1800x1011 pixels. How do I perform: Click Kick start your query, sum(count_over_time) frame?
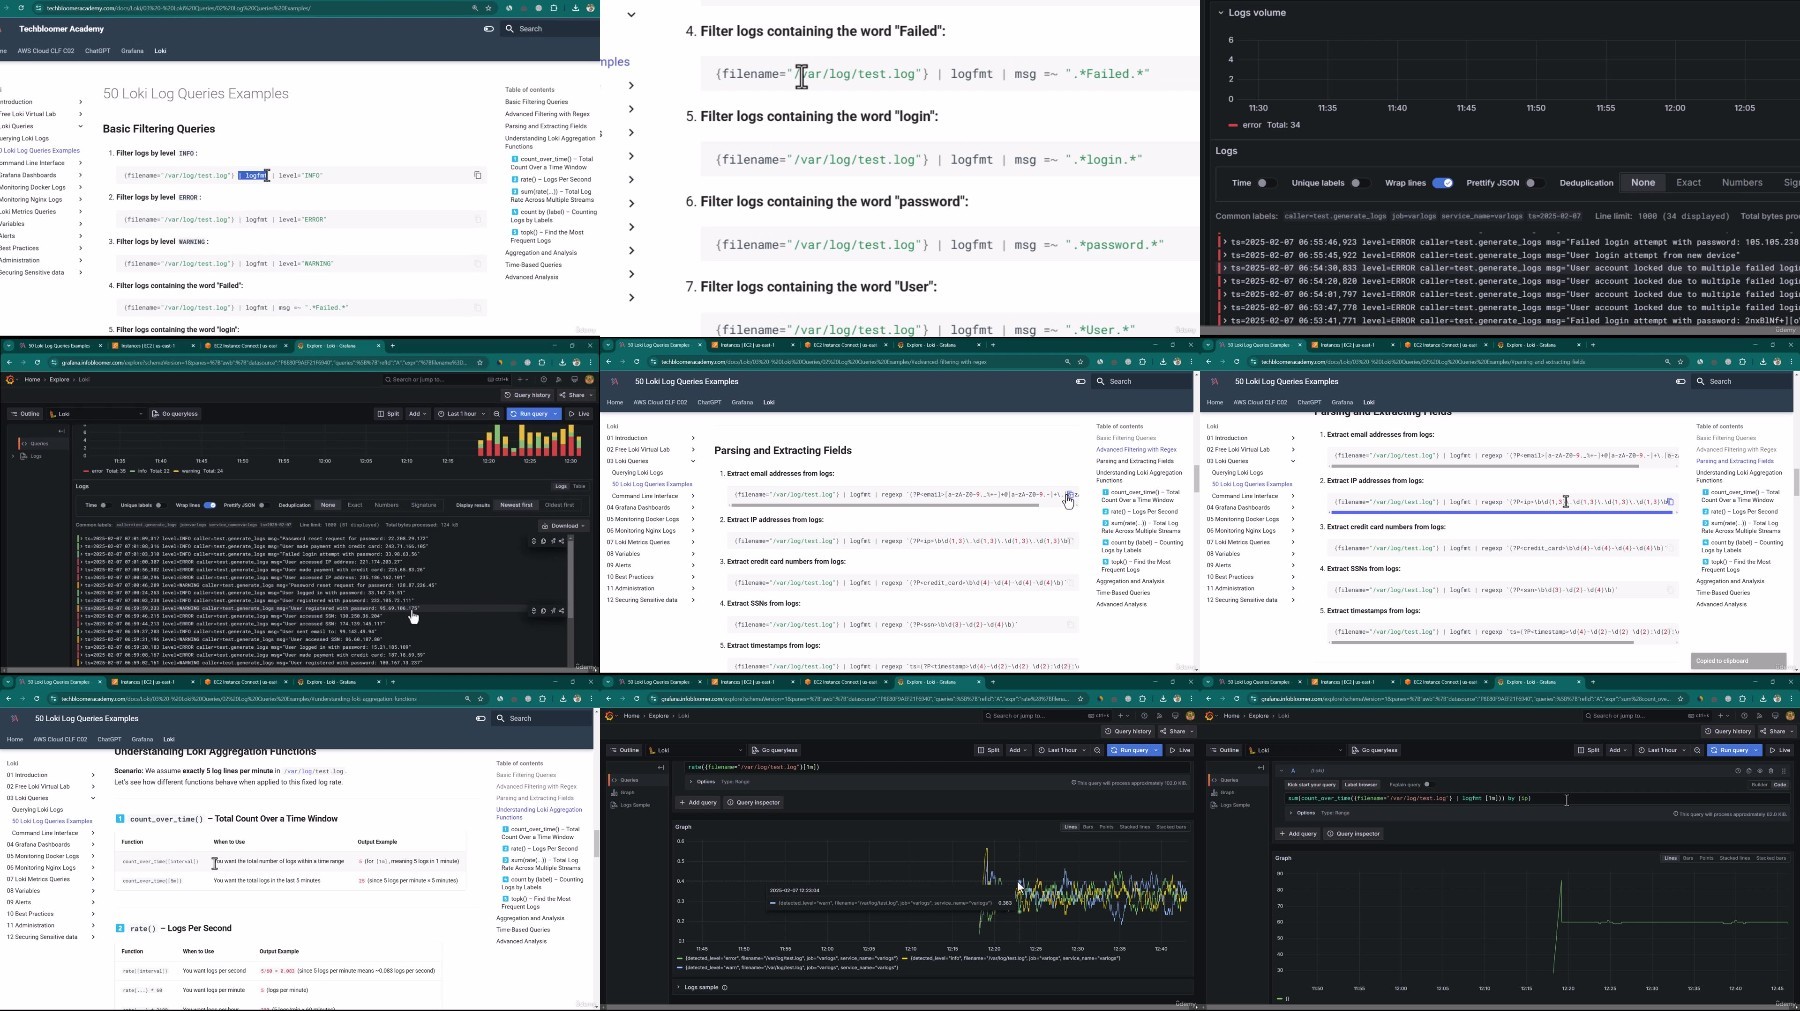1311,784
